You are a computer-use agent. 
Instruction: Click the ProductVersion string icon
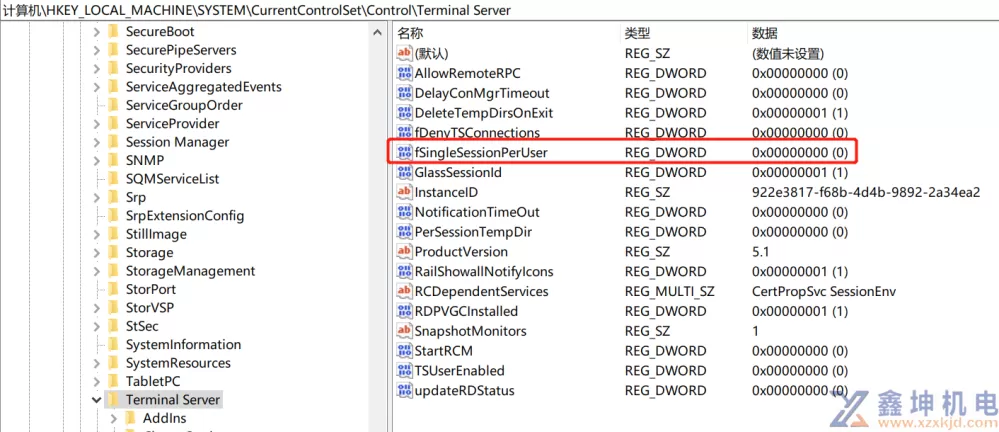(x=405, y=251)
